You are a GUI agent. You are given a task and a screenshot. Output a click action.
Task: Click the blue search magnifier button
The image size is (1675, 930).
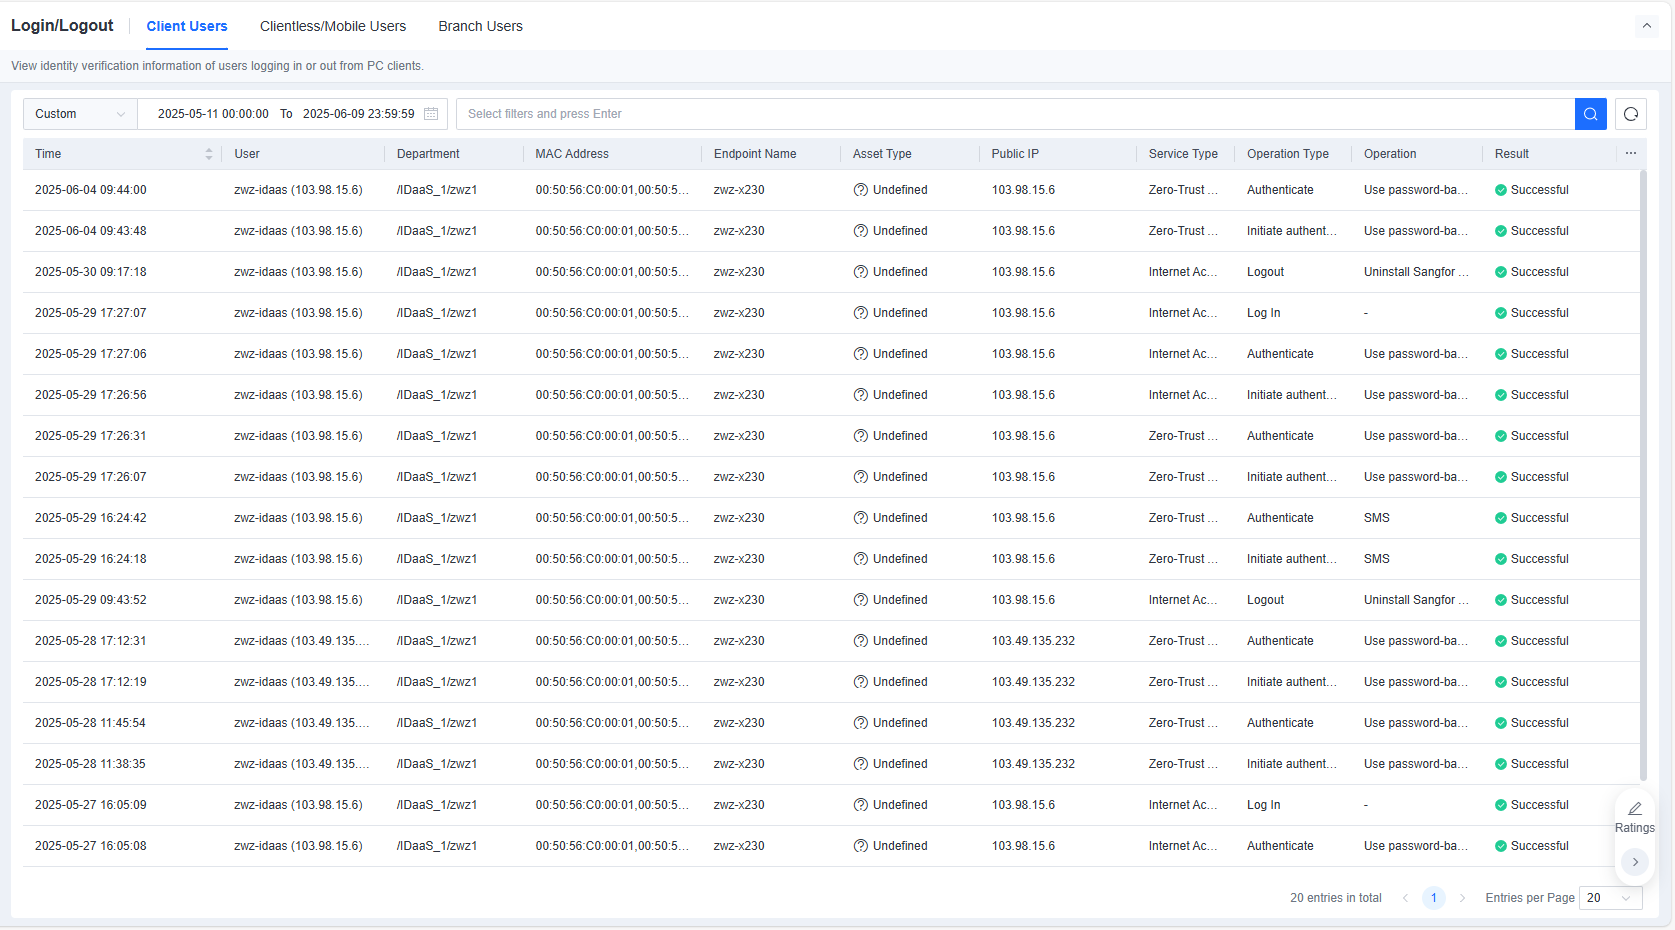pyautogui.click(x=1590, y=114)
